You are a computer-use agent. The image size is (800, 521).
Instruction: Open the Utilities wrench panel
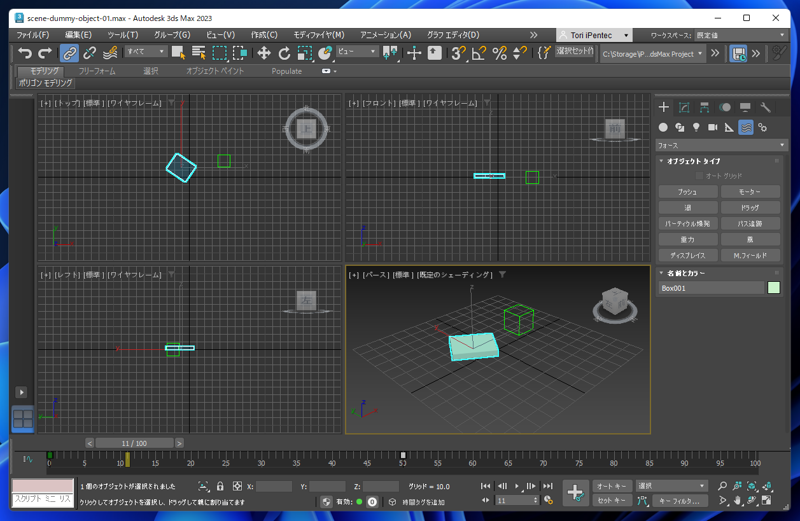(x=766, y=107)
